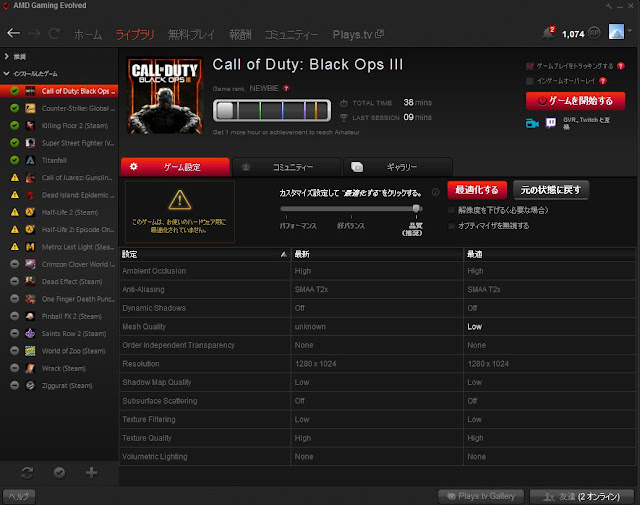The width and height of the screenshot is (640, 505).
Task: Click the RP reward points coin
Action: [594, 33]
